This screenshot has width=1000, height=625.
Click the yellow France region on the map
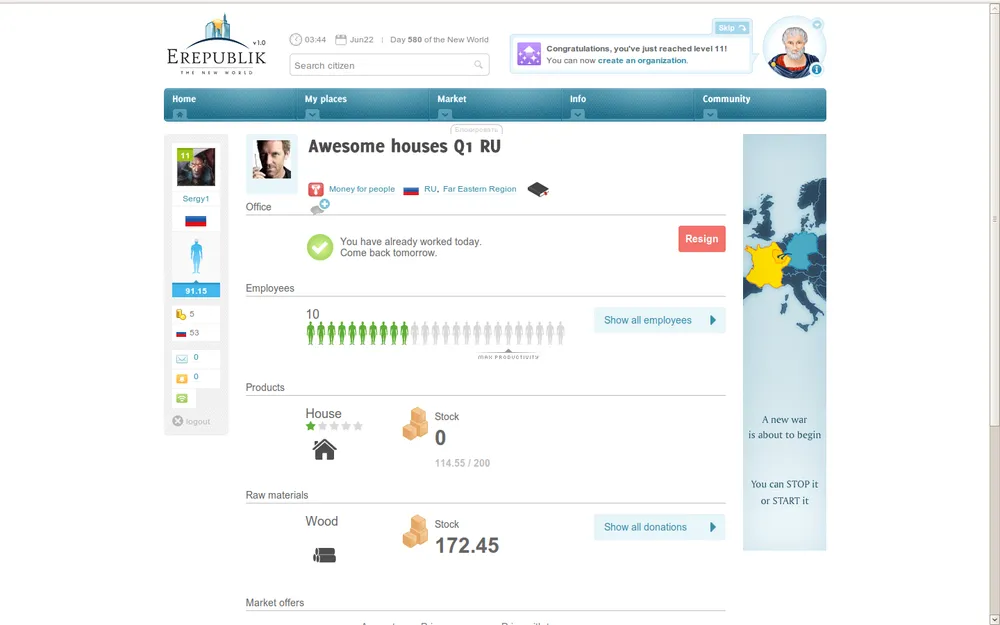pos(767,265)
